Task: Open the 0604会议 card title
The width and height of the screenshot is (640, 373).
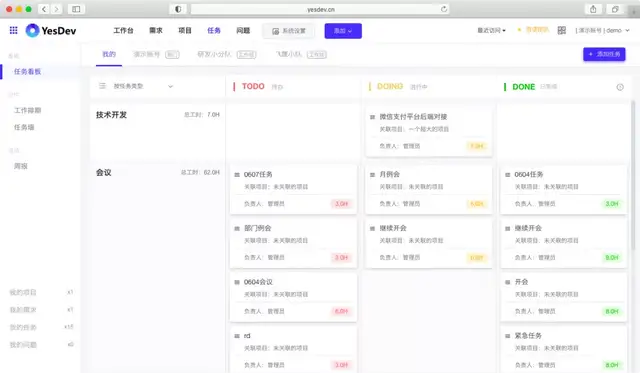Action: (x=258, y=282)
